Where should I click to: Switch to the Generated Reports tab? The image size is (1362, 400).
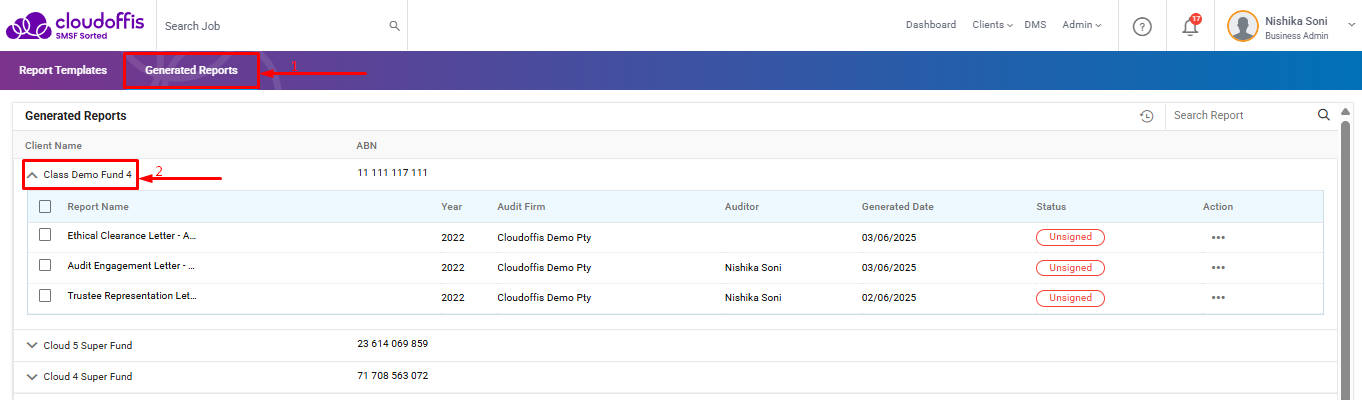tap(191, 71)
